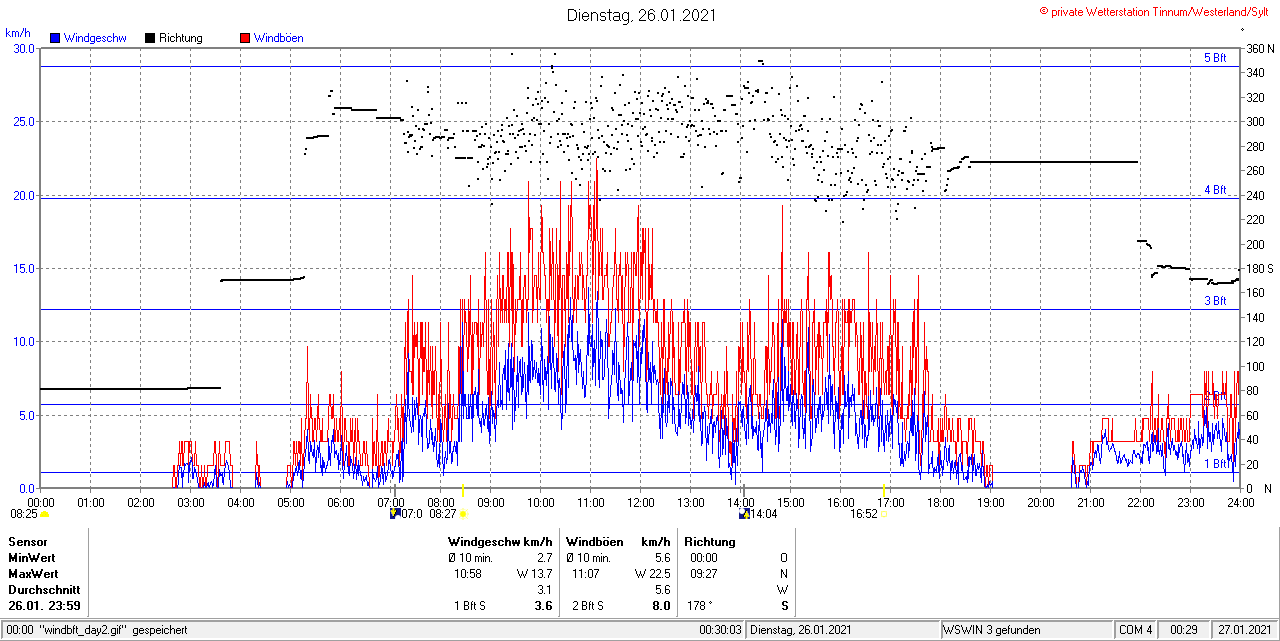Click the 00:29 status bar time
Screen dimensions: 1280x641
point(1185,630)
